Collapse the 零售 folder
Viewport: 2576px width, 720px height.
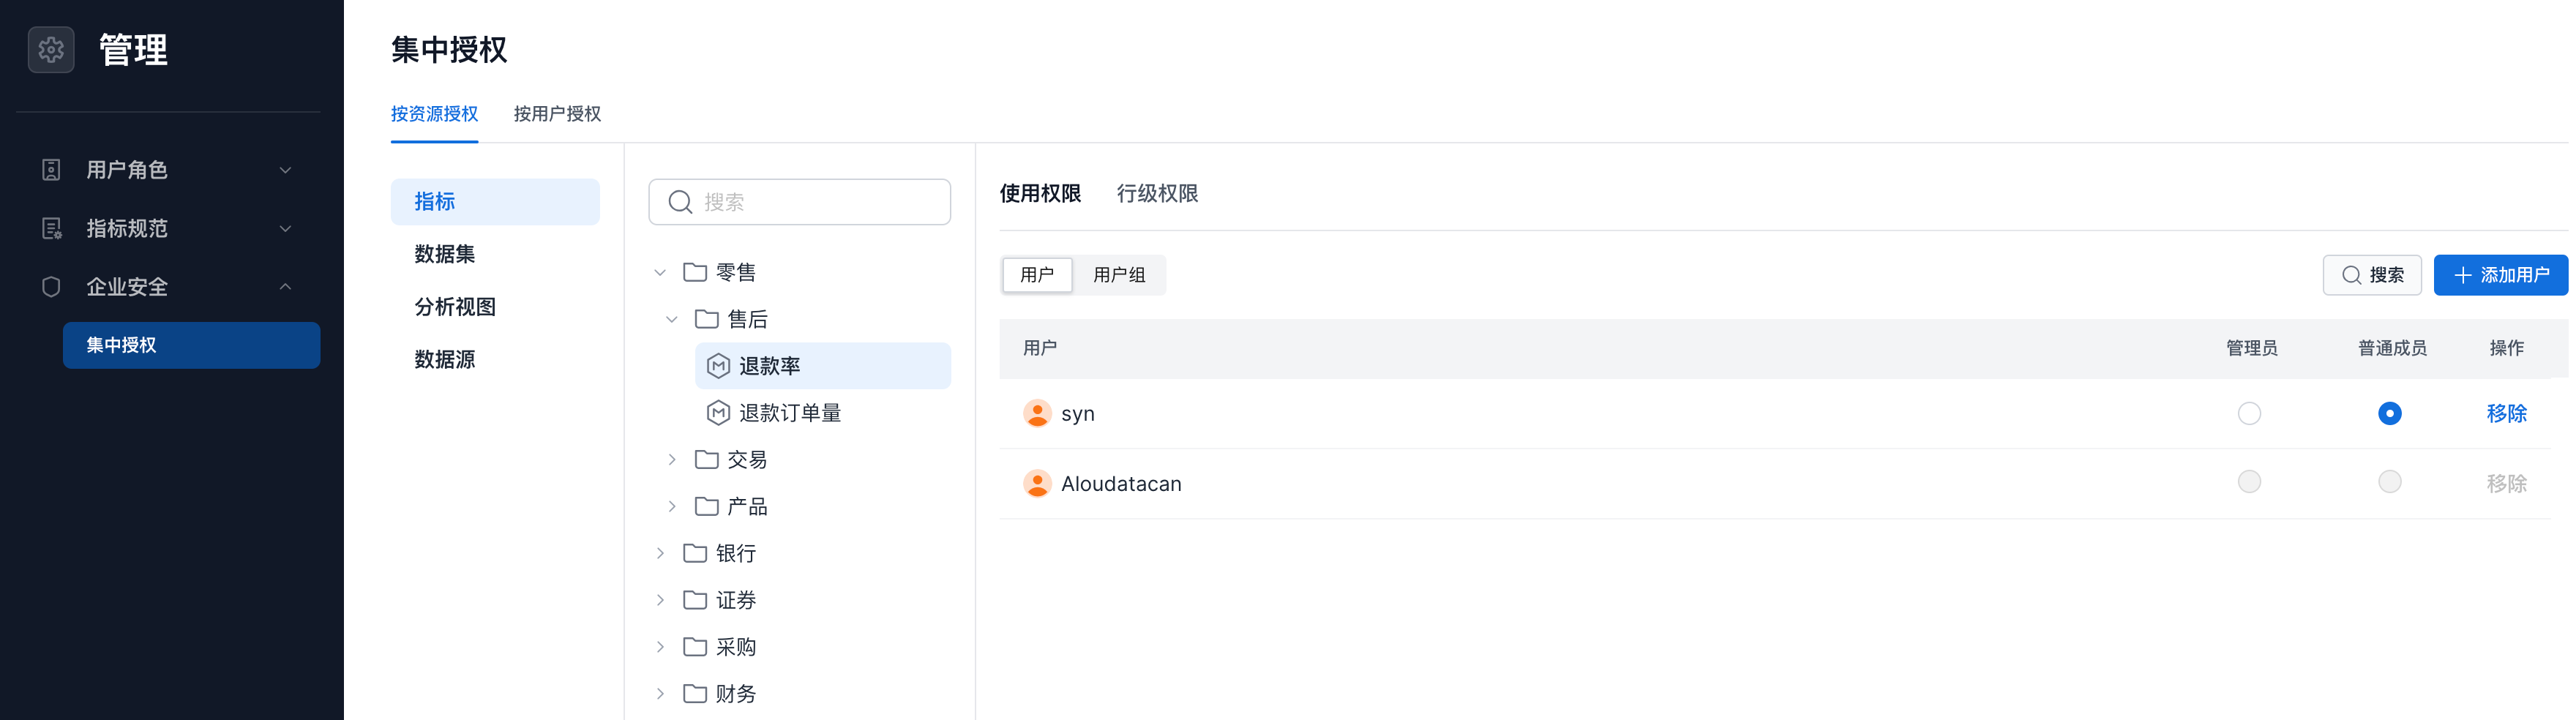point(660,273)
